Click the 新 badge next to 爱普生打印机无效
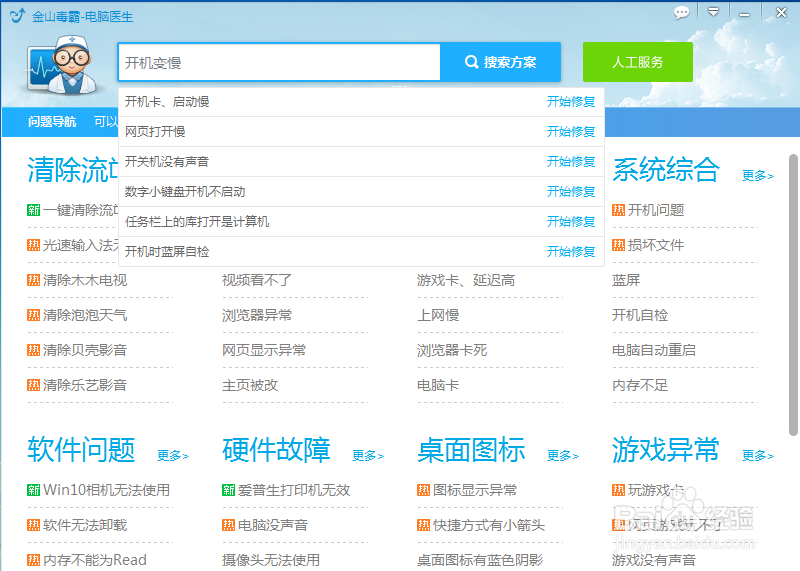800x571 pixels. 229,490
